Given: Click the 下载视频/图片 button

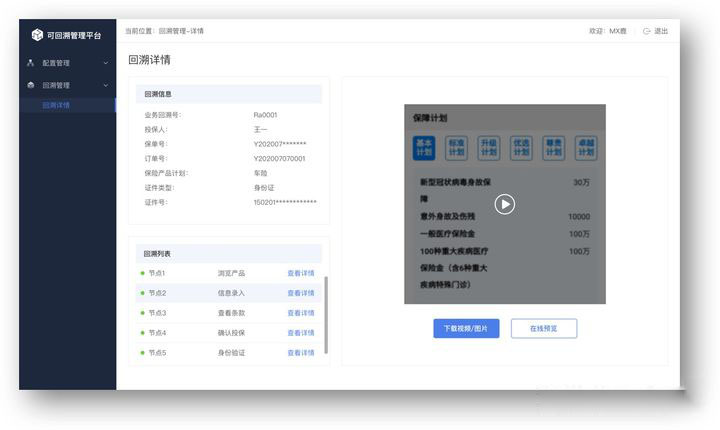Looking at the screenshot, I should click(x=466, y=328).
